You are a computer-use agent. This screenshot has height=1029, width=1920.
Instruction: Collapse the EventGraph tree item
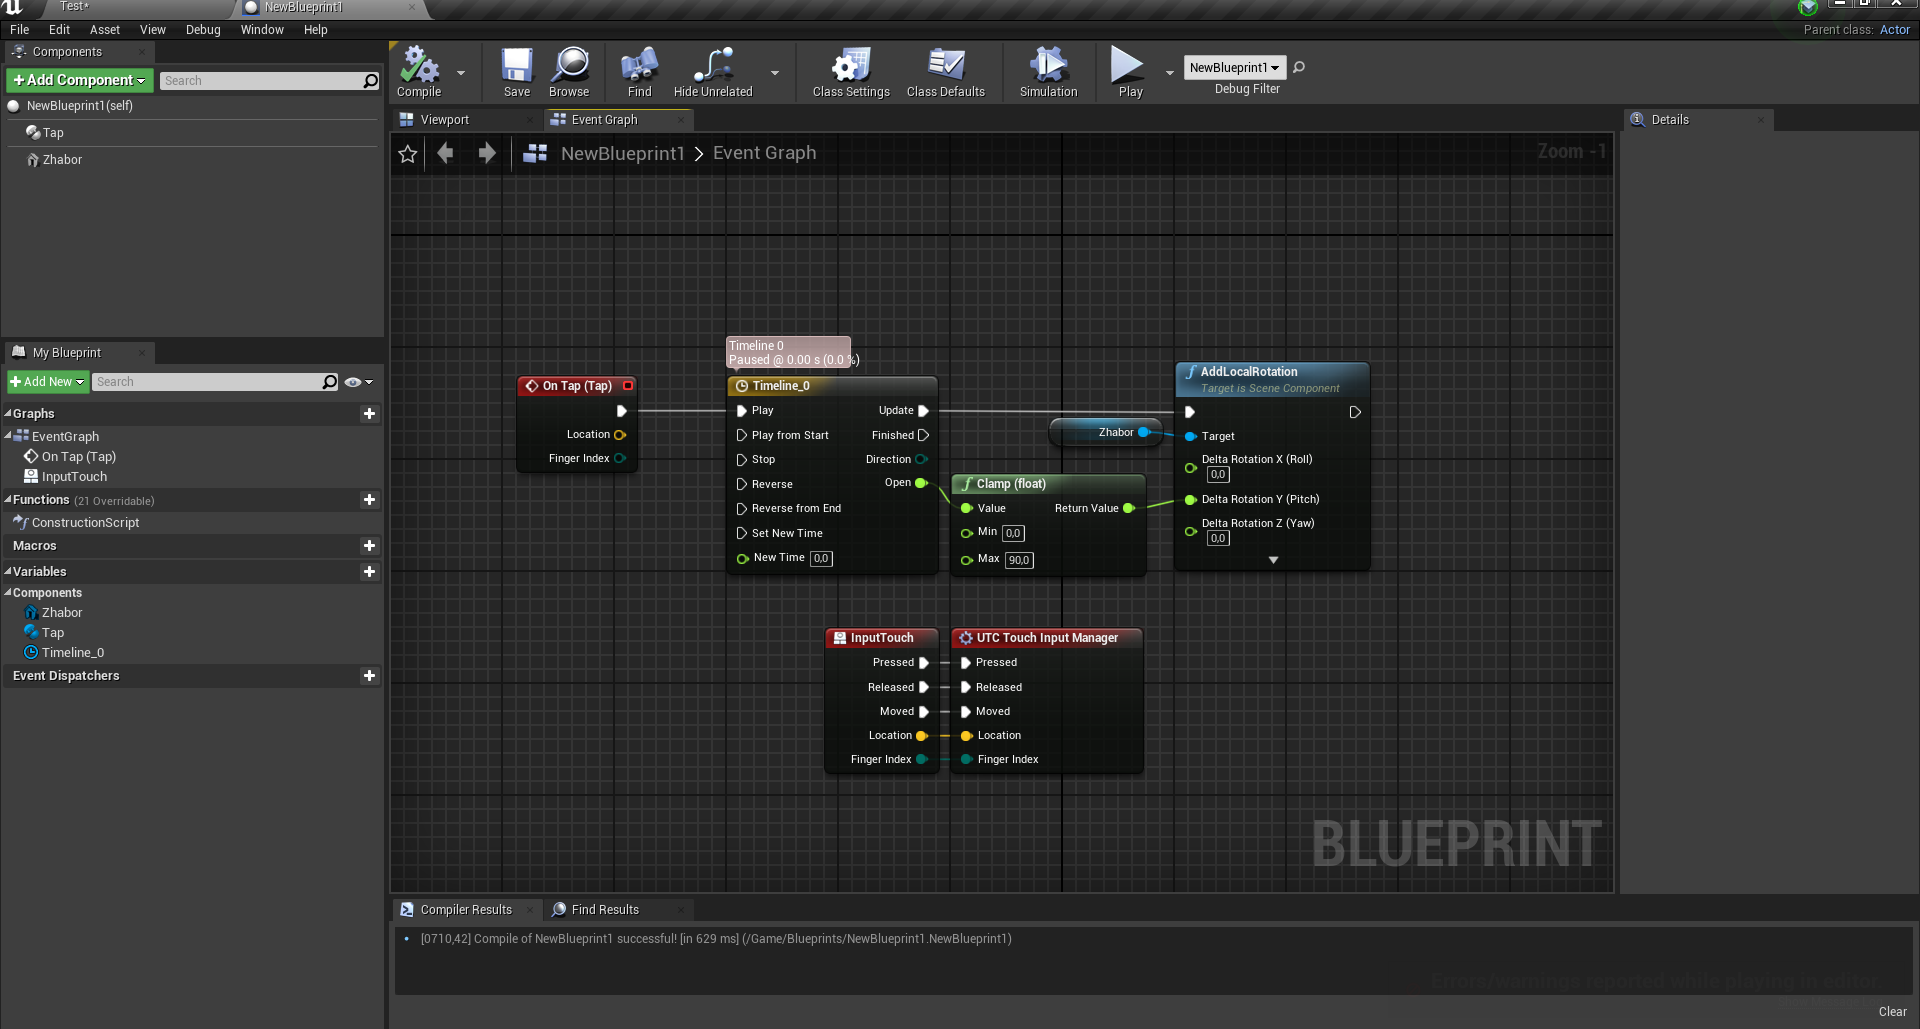8,436
